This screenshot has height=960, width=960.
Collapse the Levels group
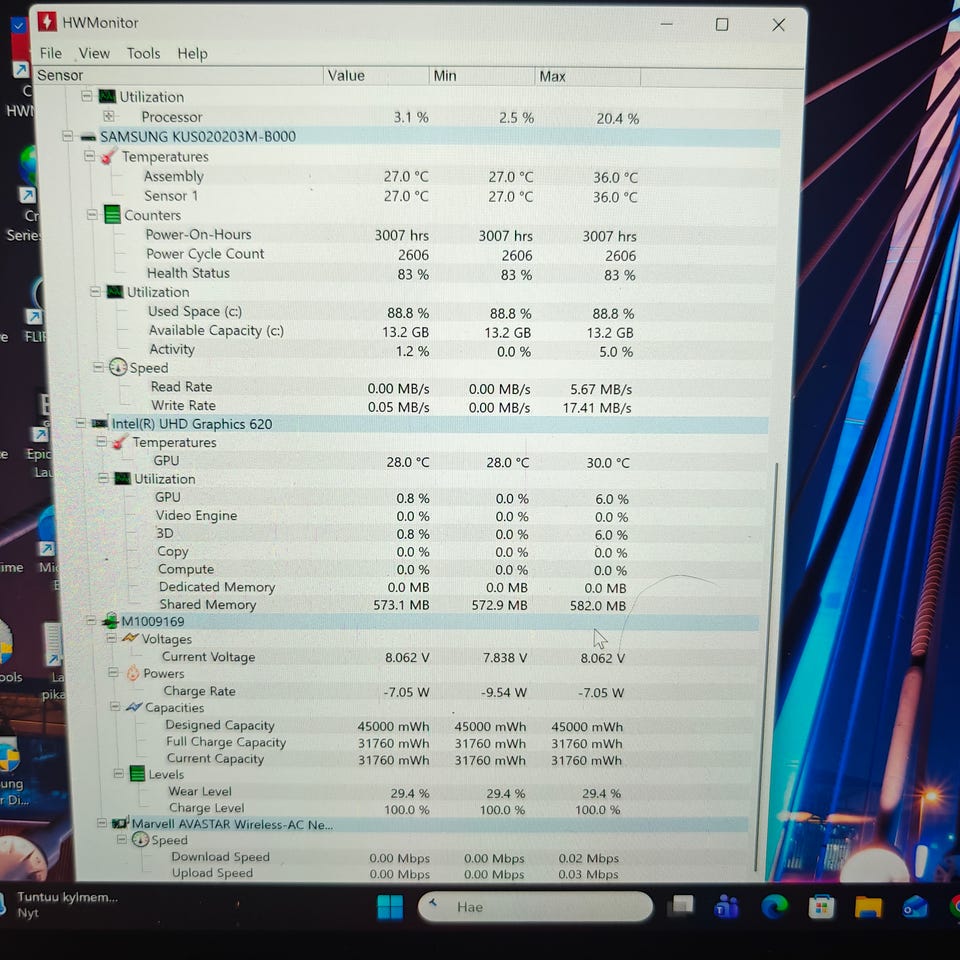coord(118,774)
